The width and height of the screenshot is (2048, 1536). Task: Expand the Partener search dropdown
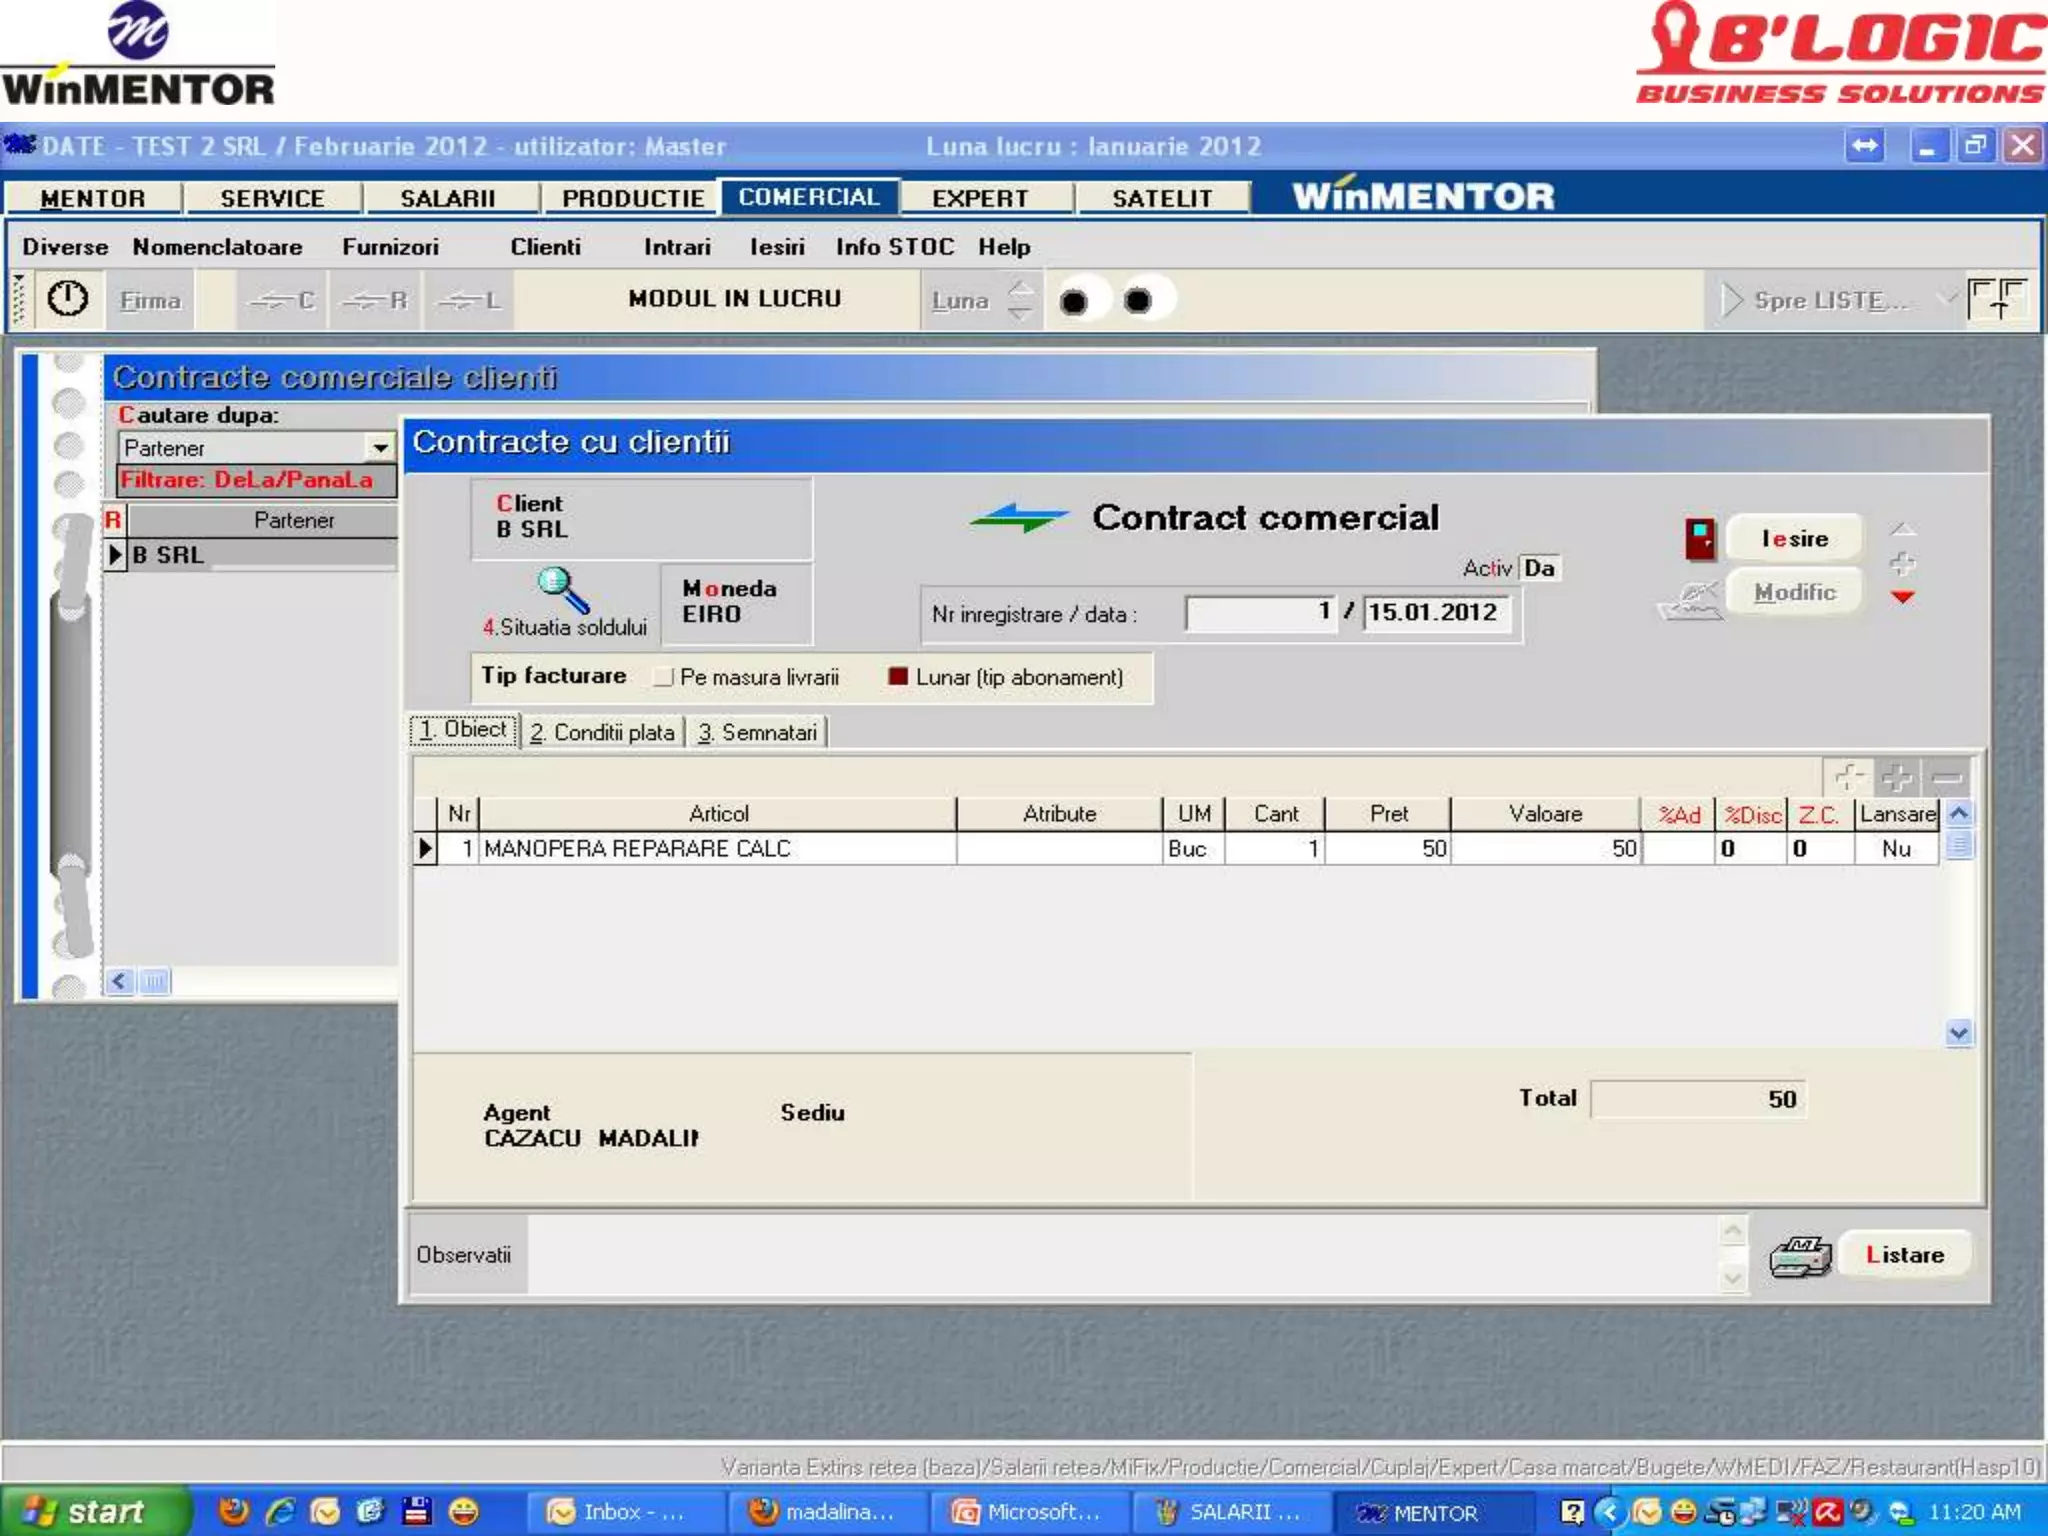coord(380,448)
